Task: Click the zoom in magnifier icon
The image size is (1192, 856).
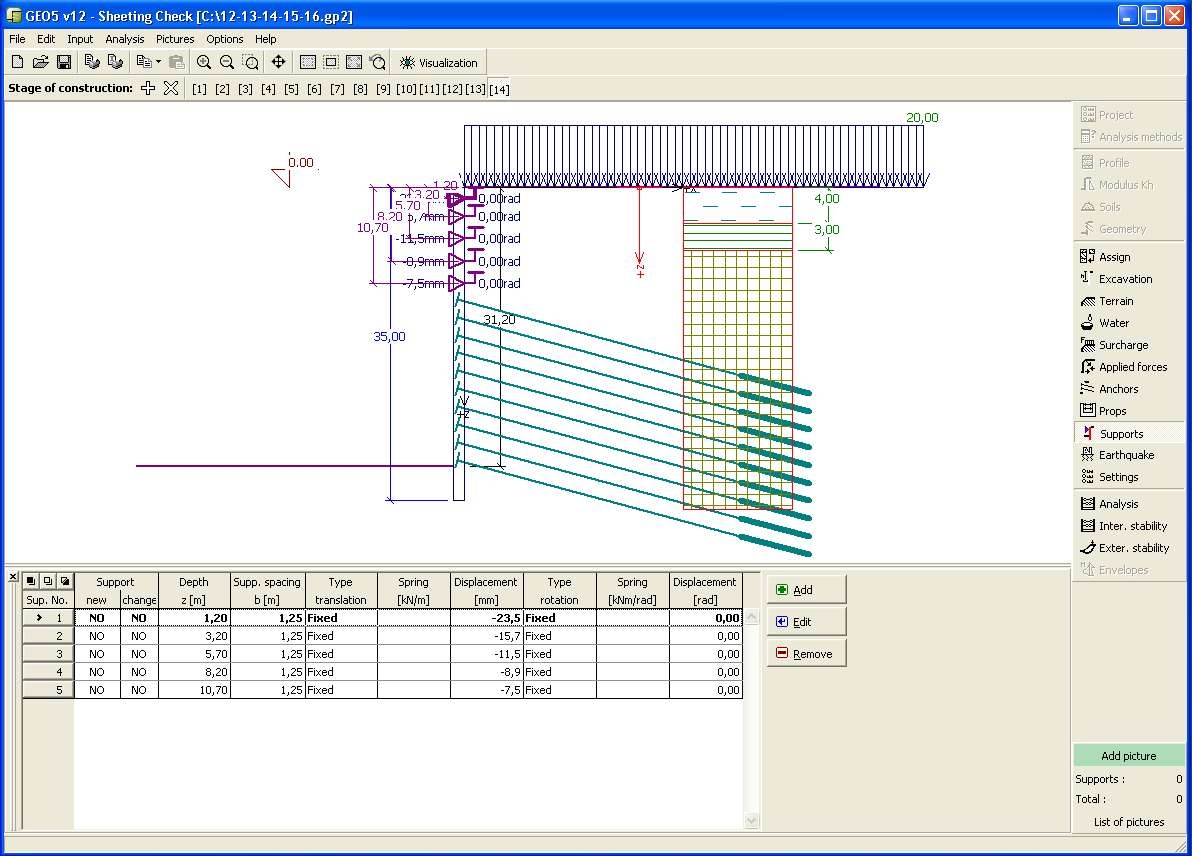Action: click(x=204, y=62)
